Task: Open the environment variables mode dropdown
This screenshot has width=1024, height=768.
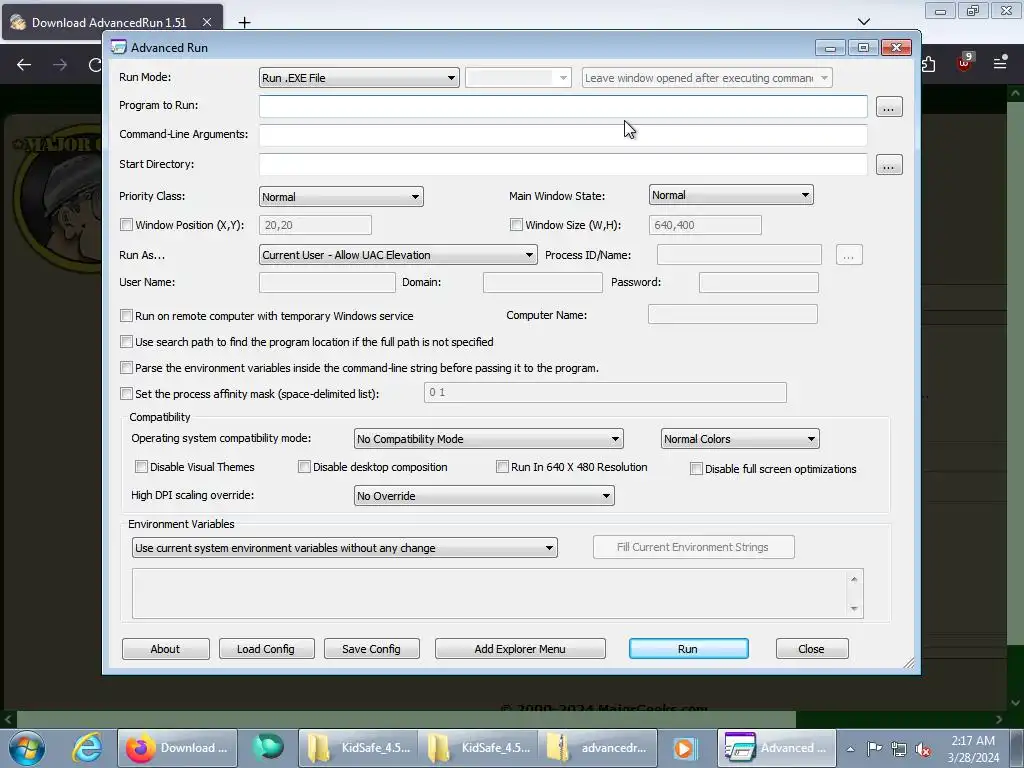Action: tap(345, 548)
